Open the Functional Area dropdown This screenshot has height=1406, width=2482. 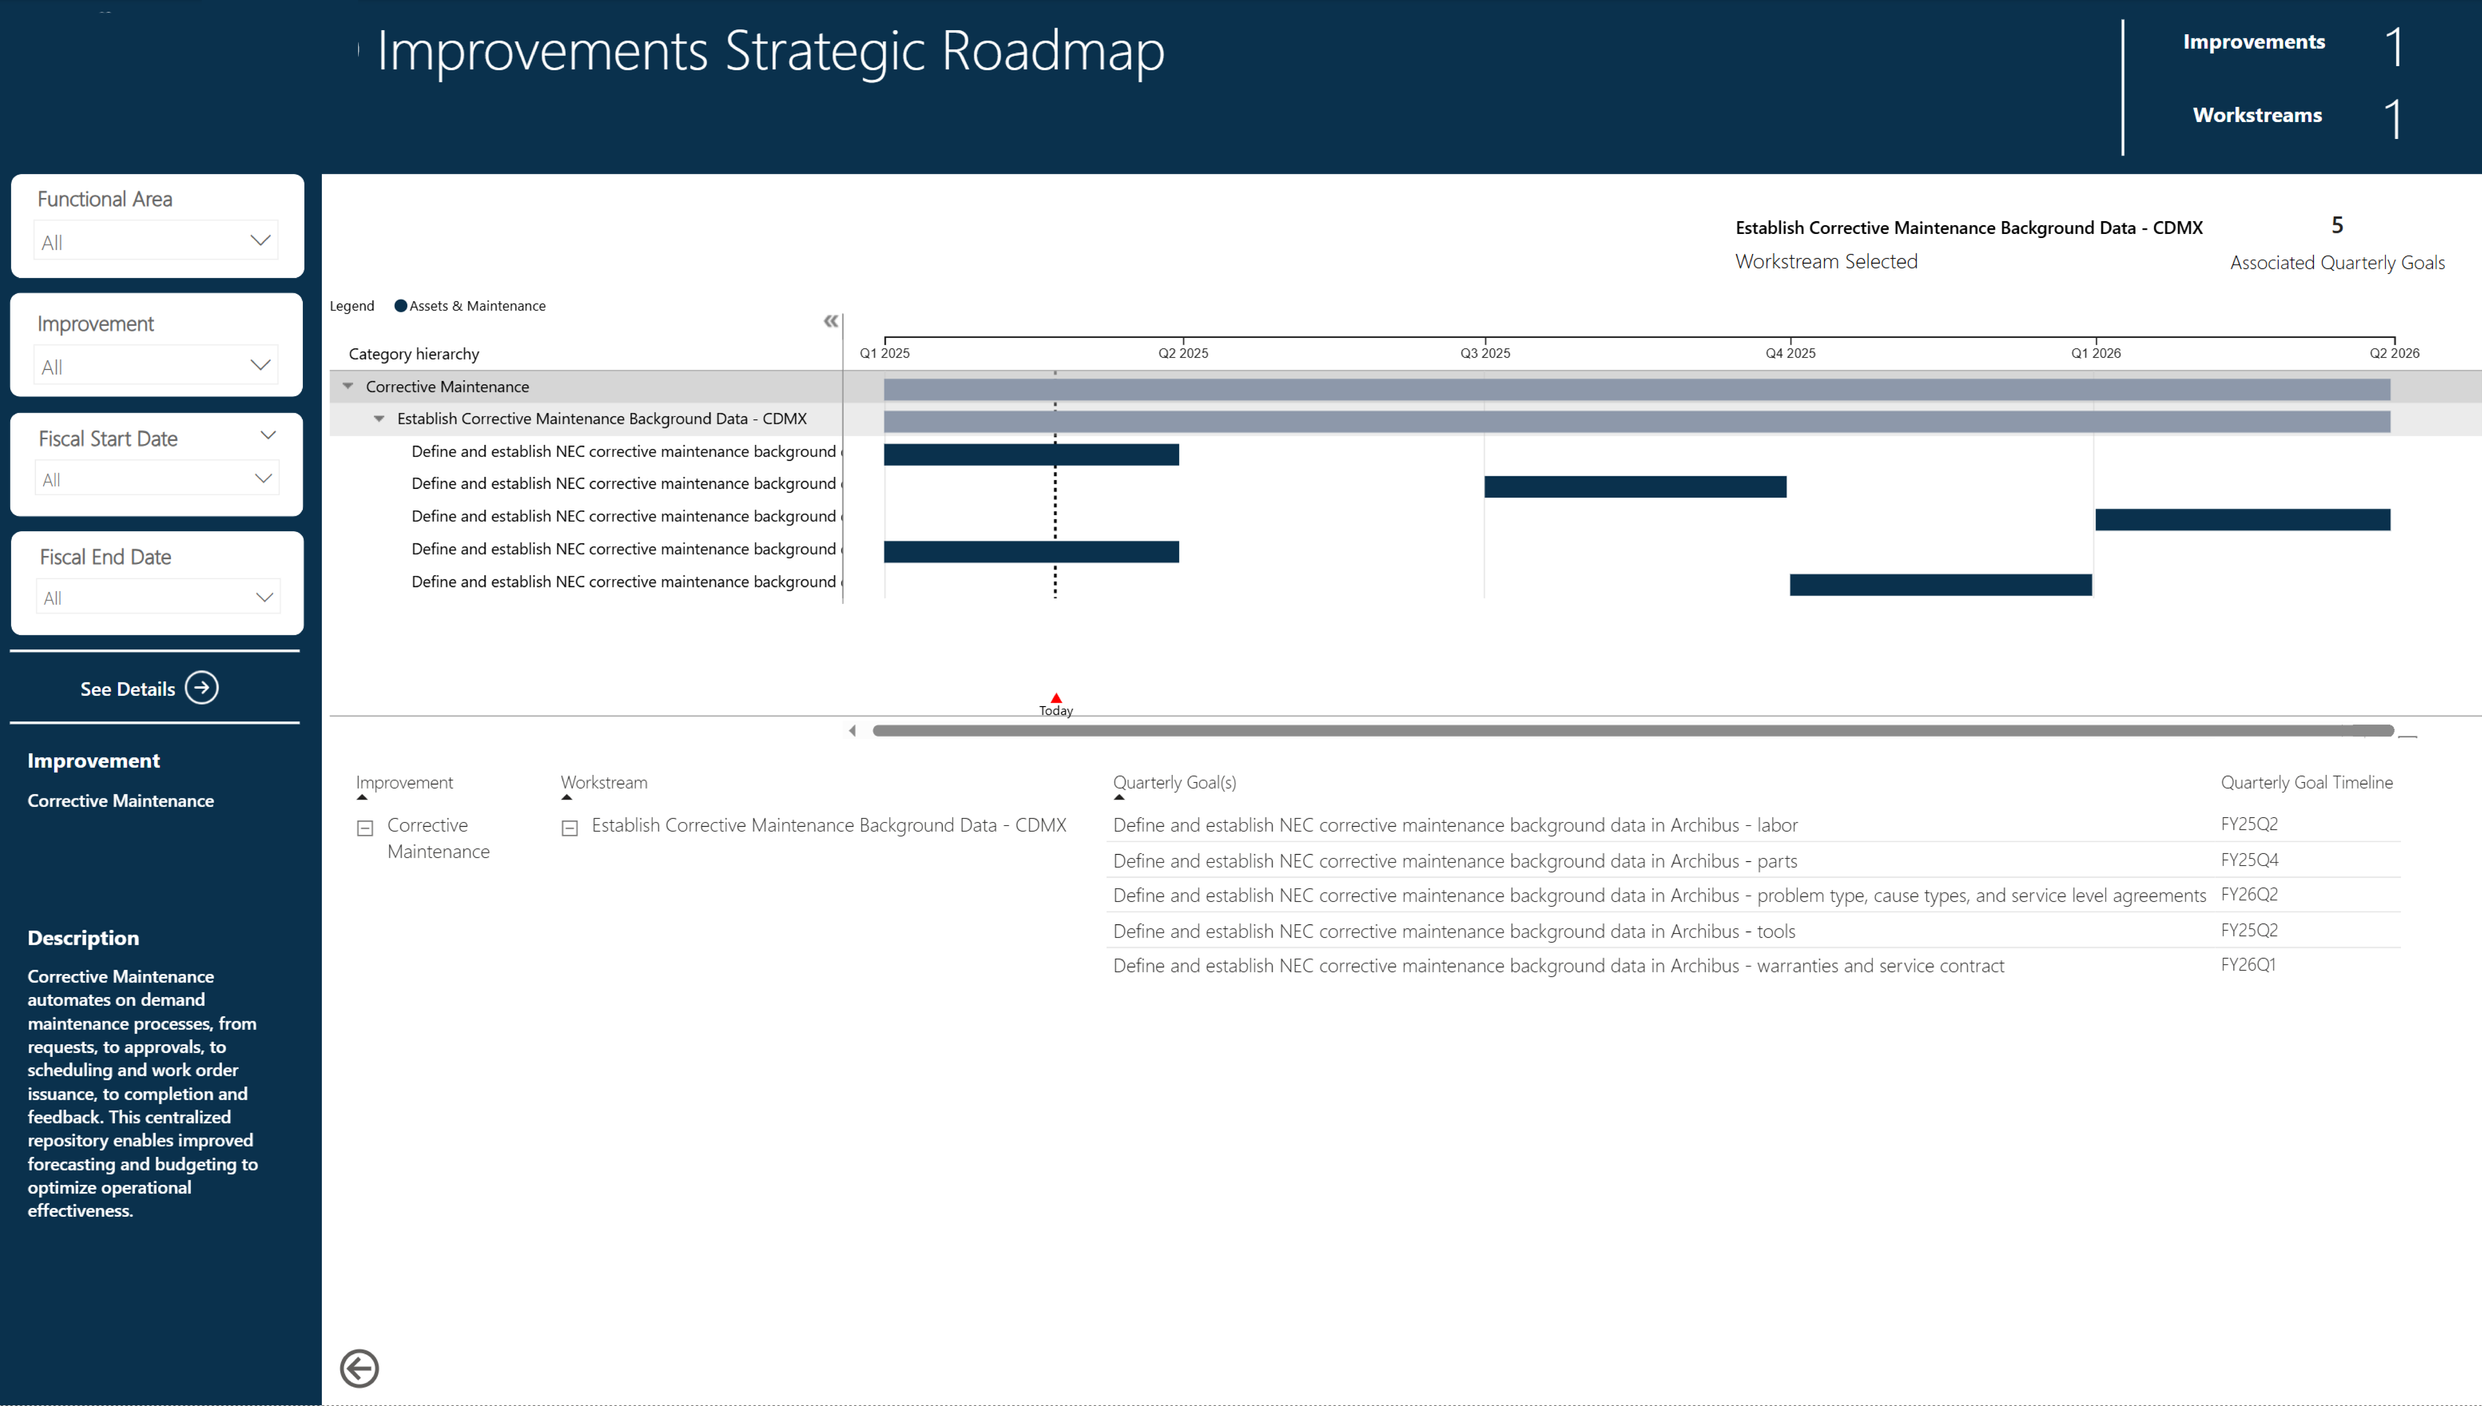(x=156, y=242)
